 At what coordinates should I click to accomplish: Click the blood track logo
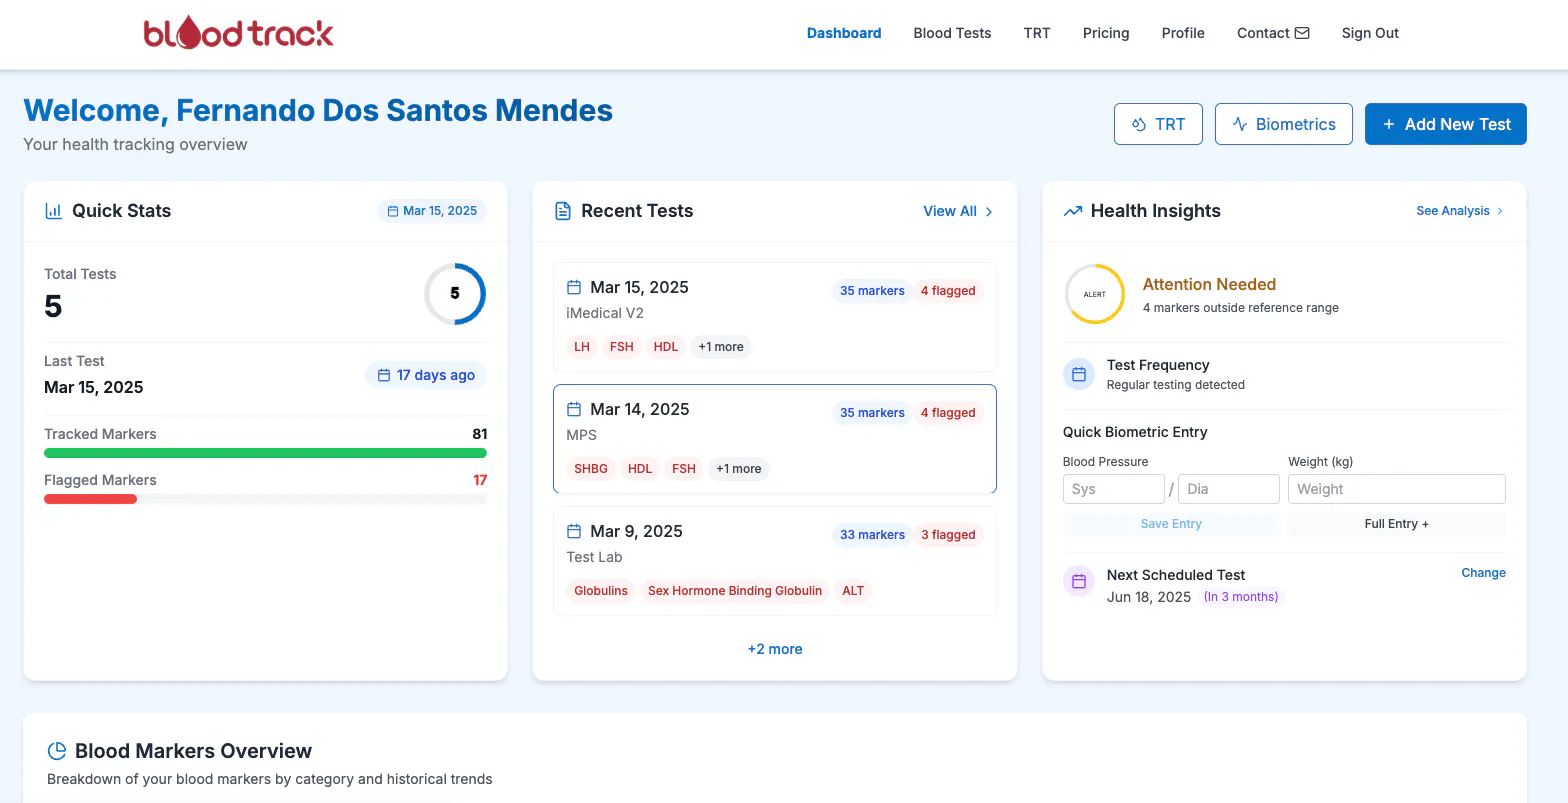click(239, 33)
